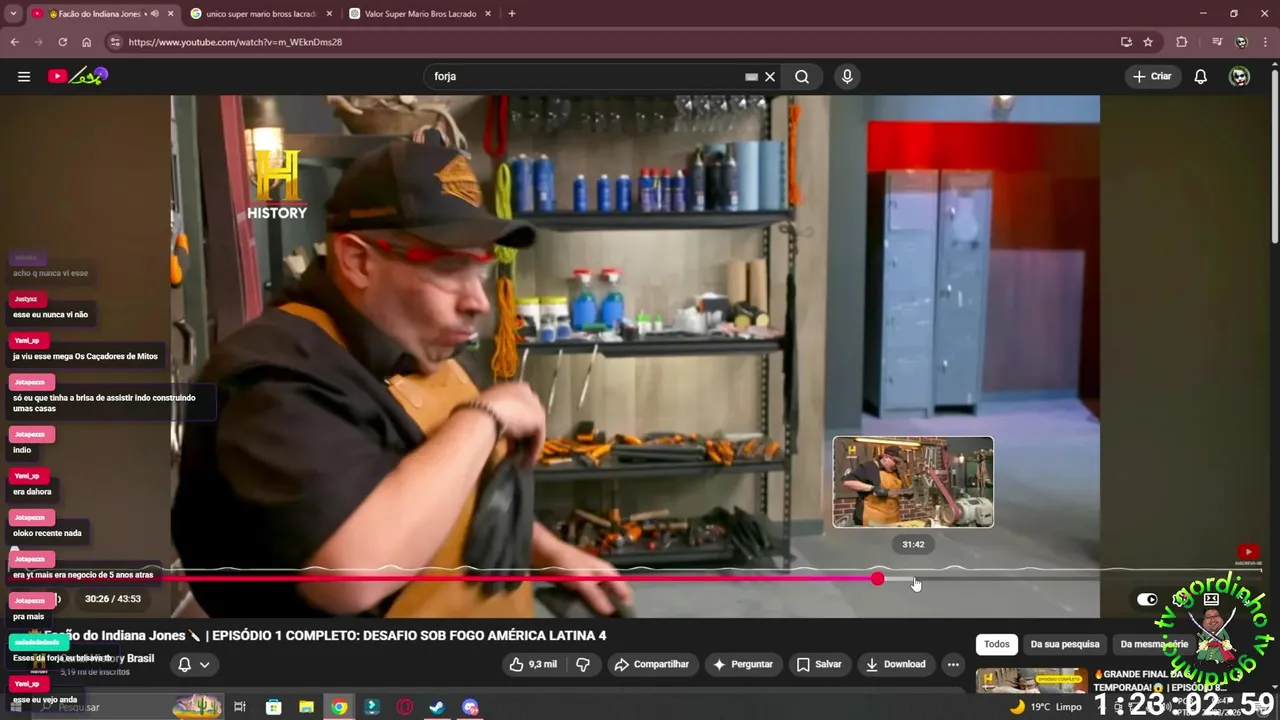Viewport: 1280px width, 720px height.
Task: Bookmark this page with the star
Action: 1148,42
